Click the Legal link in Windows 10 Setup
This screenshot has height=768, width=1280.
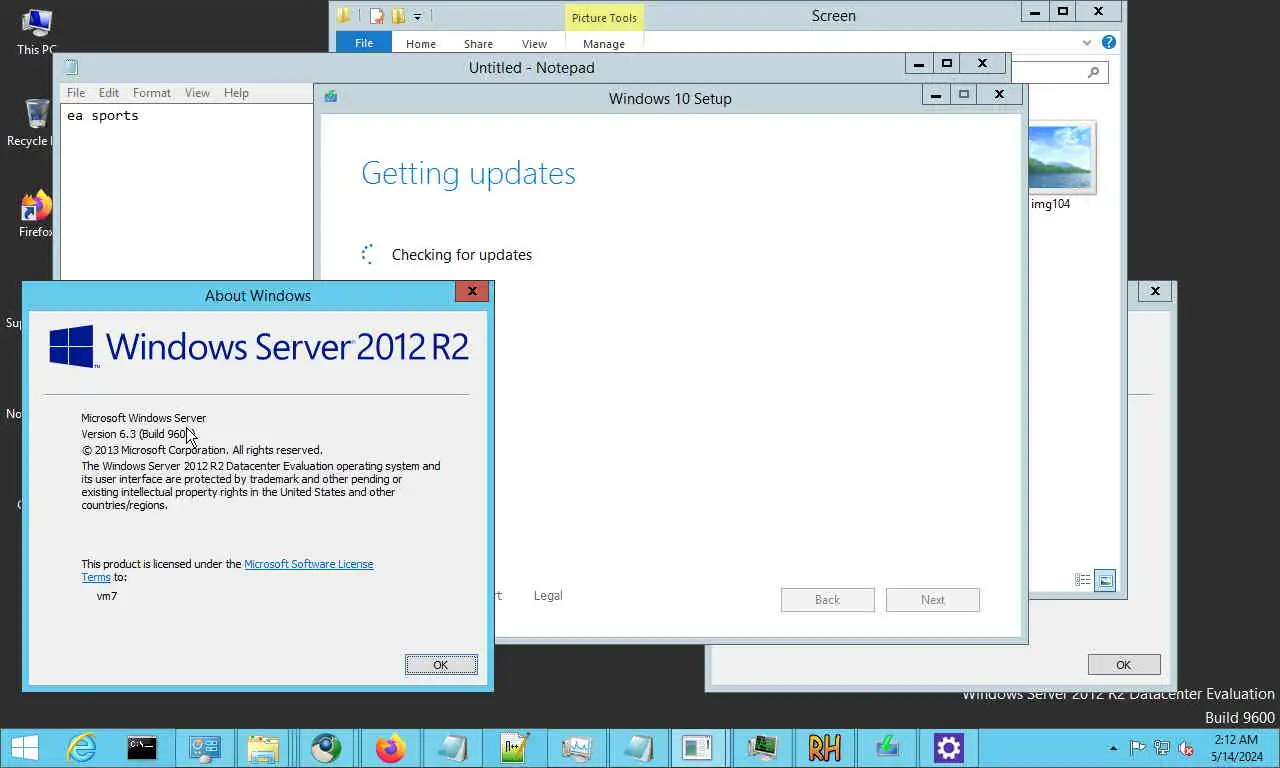click(x=548, y=596)
